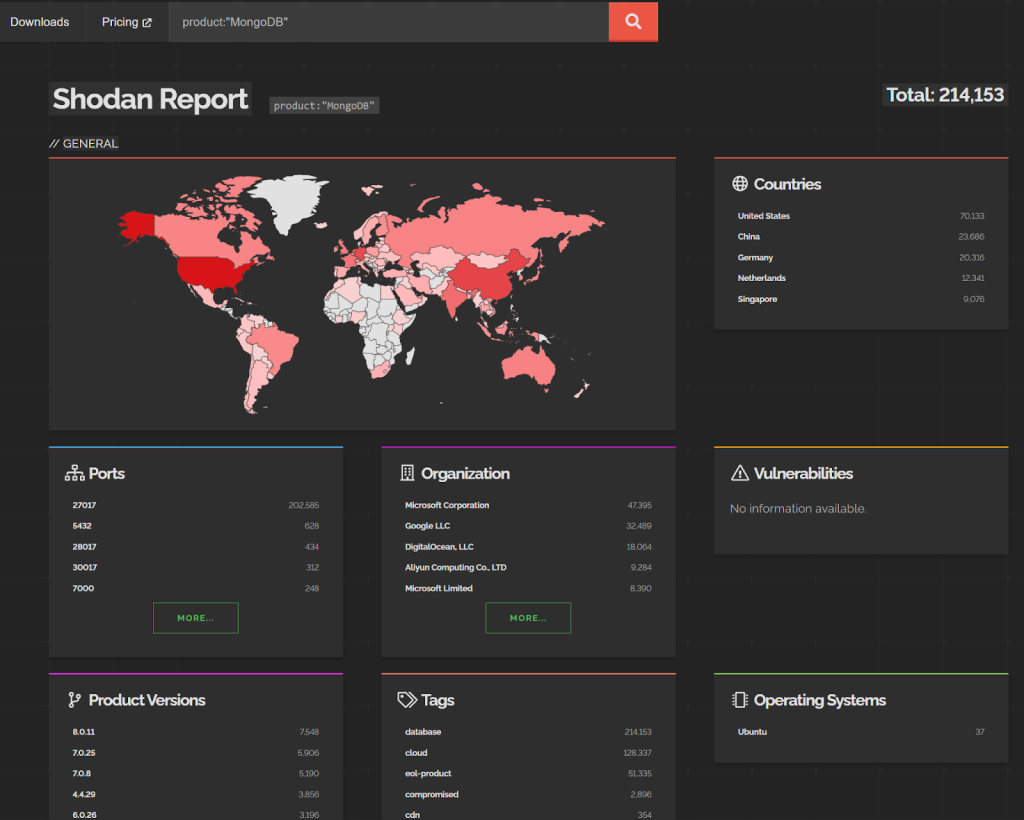Click the globe icon beside Countries
The width and height of the screenshot is (1024, 820).
pos(739,184)
